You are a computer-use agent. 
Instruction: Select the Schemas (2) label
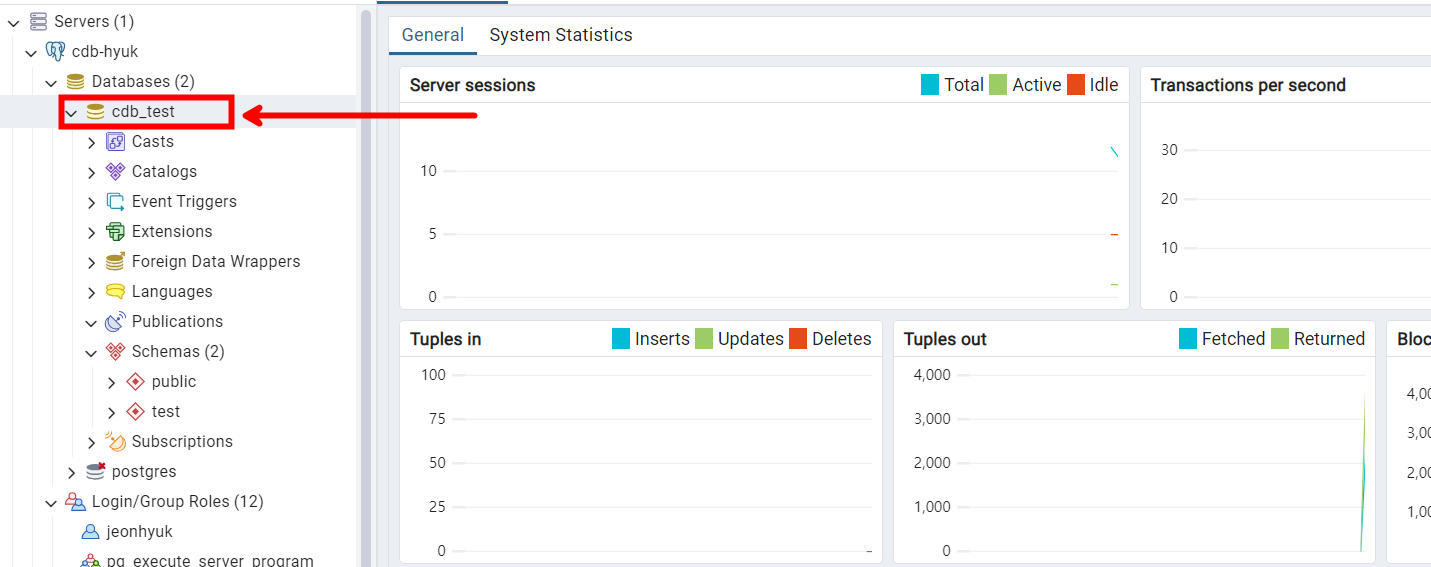tap(178, 352)
